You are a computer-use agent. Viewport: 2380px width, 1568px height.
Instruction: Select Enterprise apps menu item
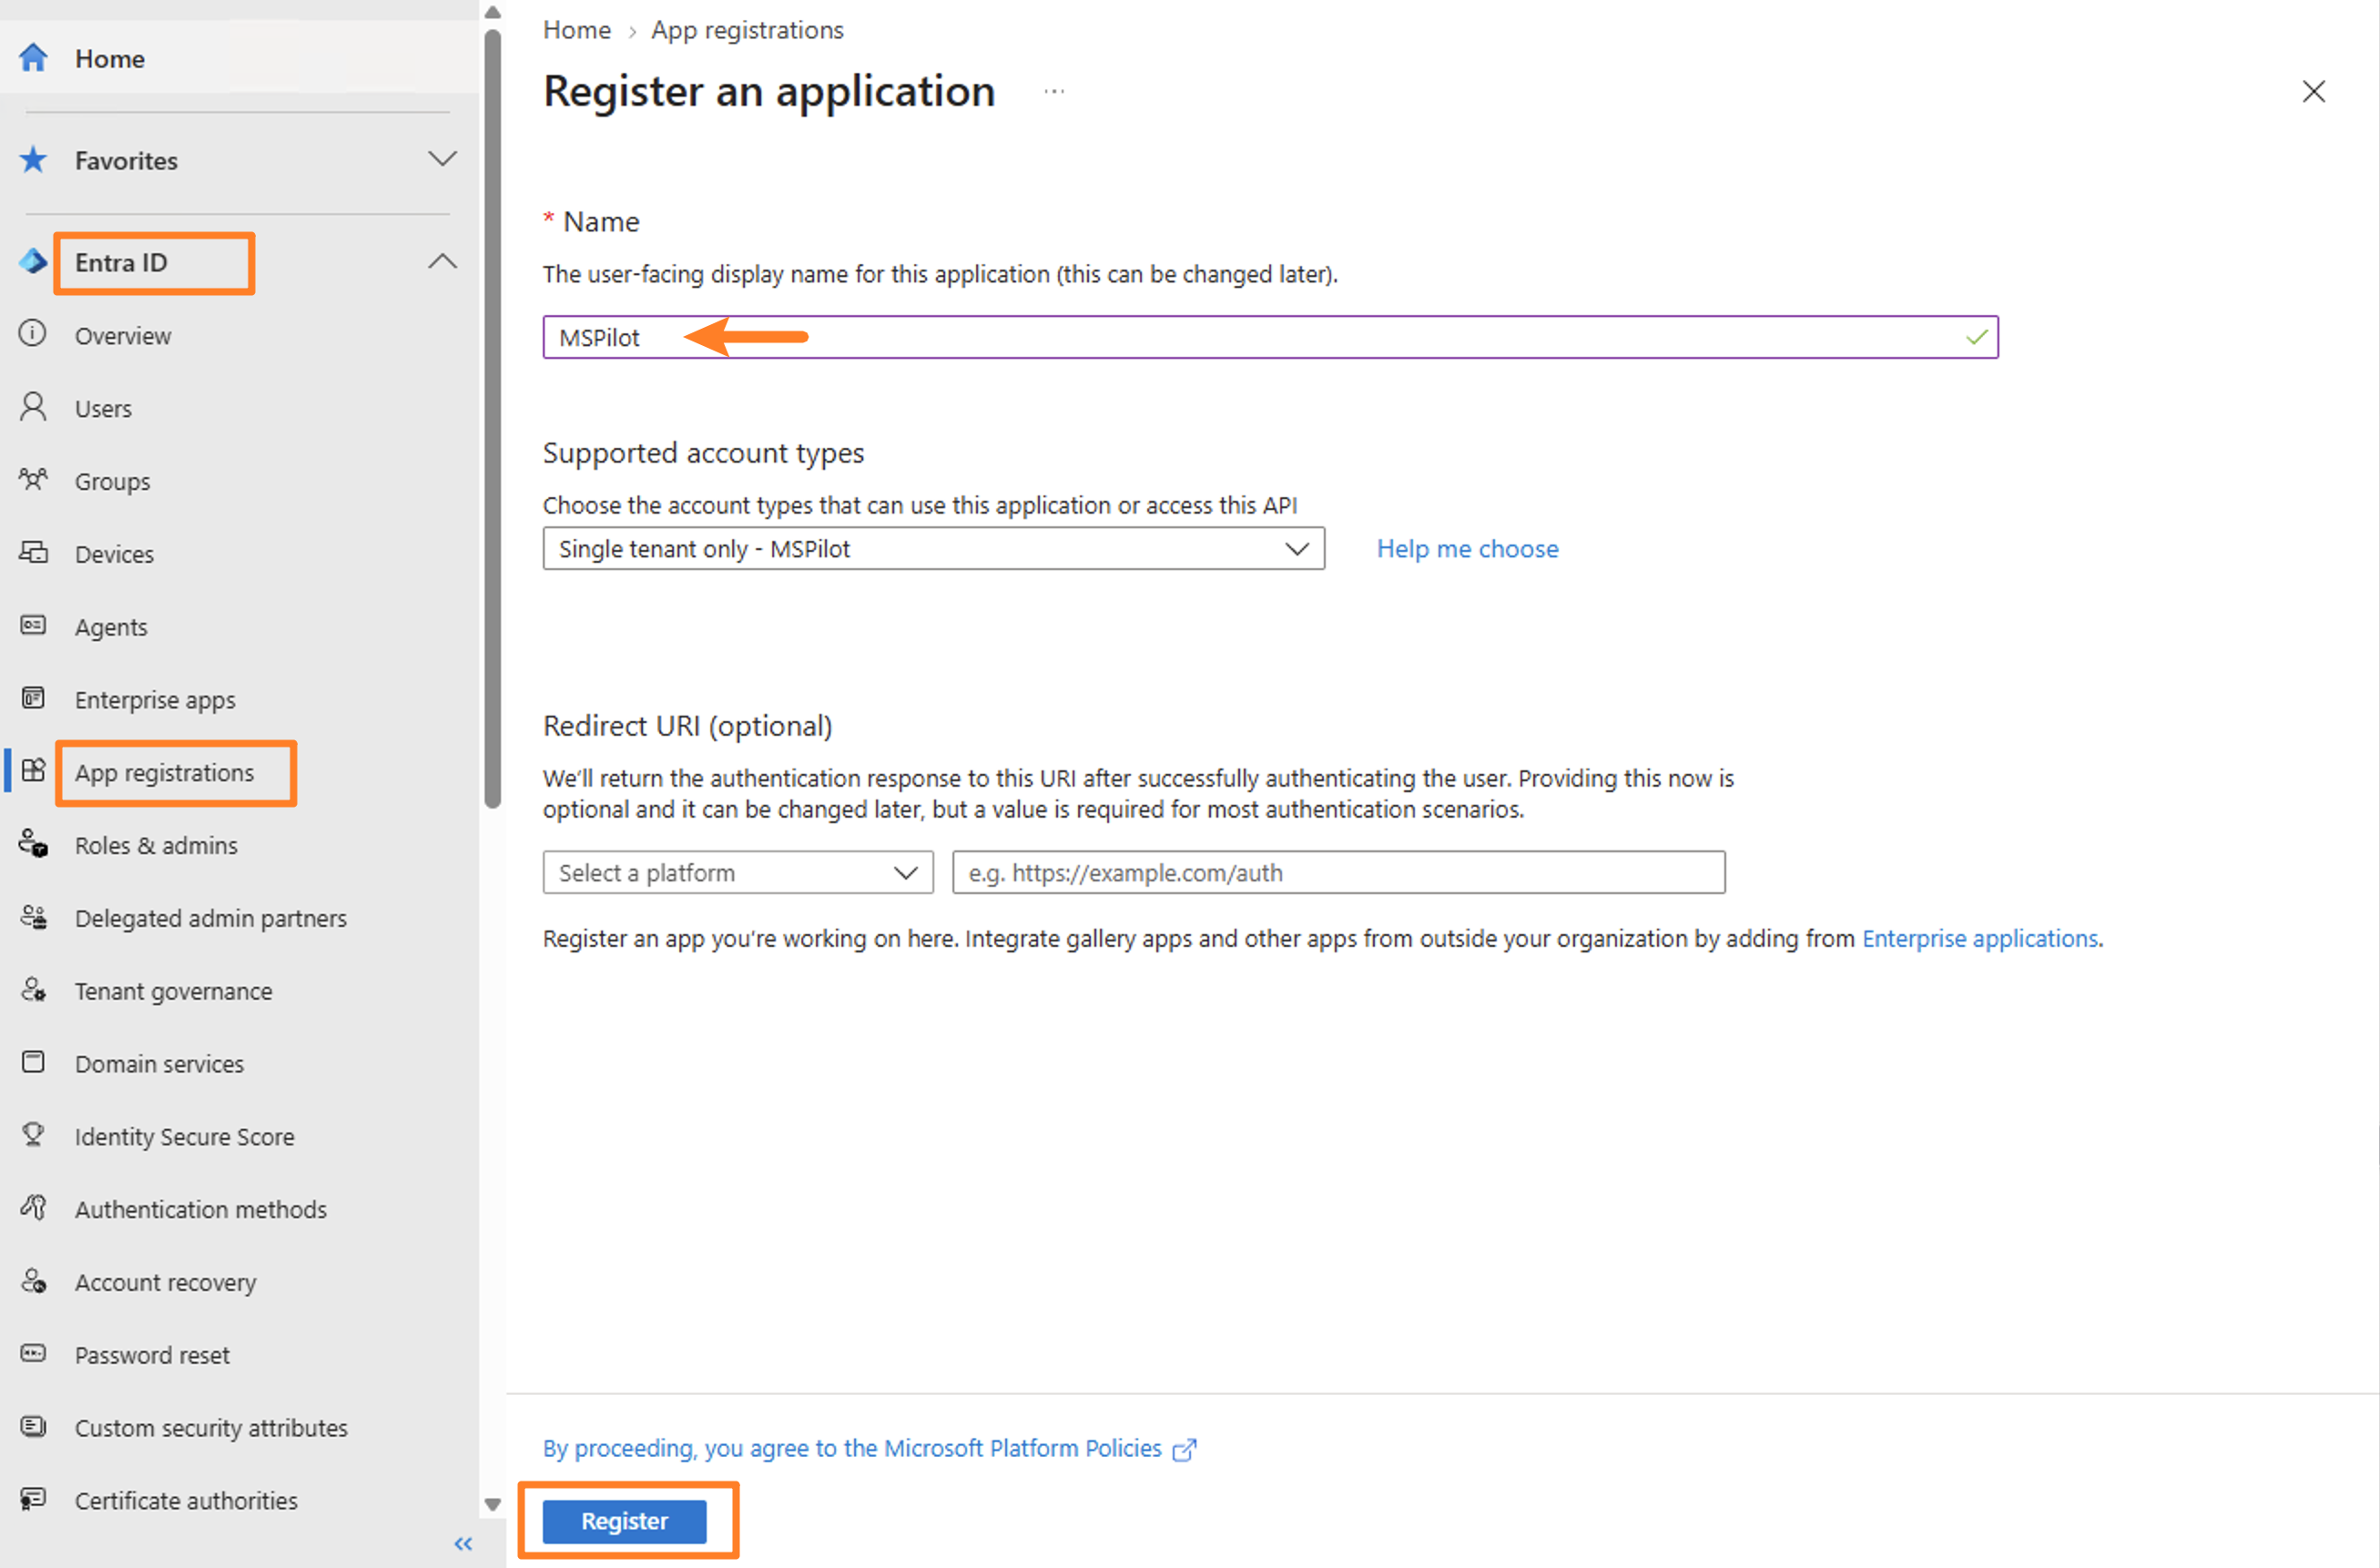click(x=155, y=700)
